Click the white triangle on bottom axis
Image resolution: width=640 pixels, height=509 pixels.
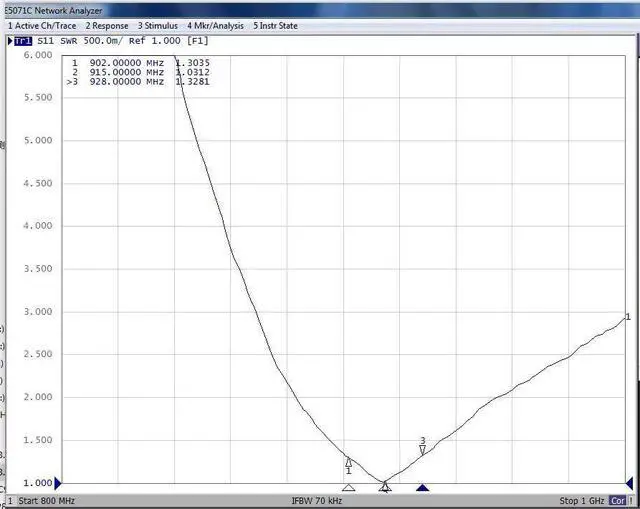point(348,488)
